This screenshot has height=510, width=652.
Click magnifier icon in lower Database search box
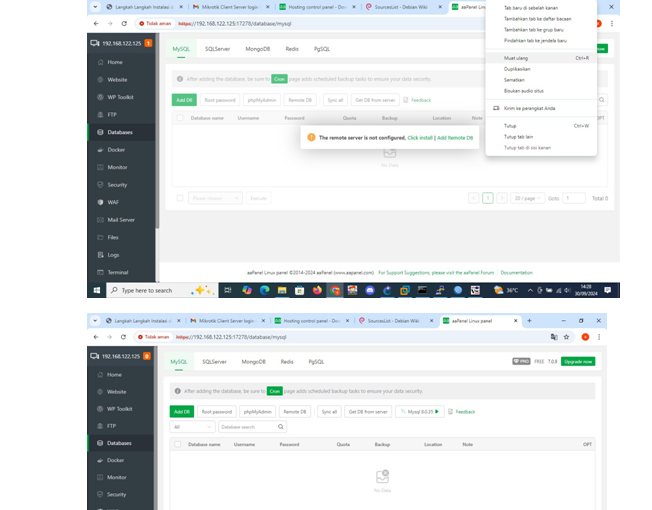click(x=281, y=426)
